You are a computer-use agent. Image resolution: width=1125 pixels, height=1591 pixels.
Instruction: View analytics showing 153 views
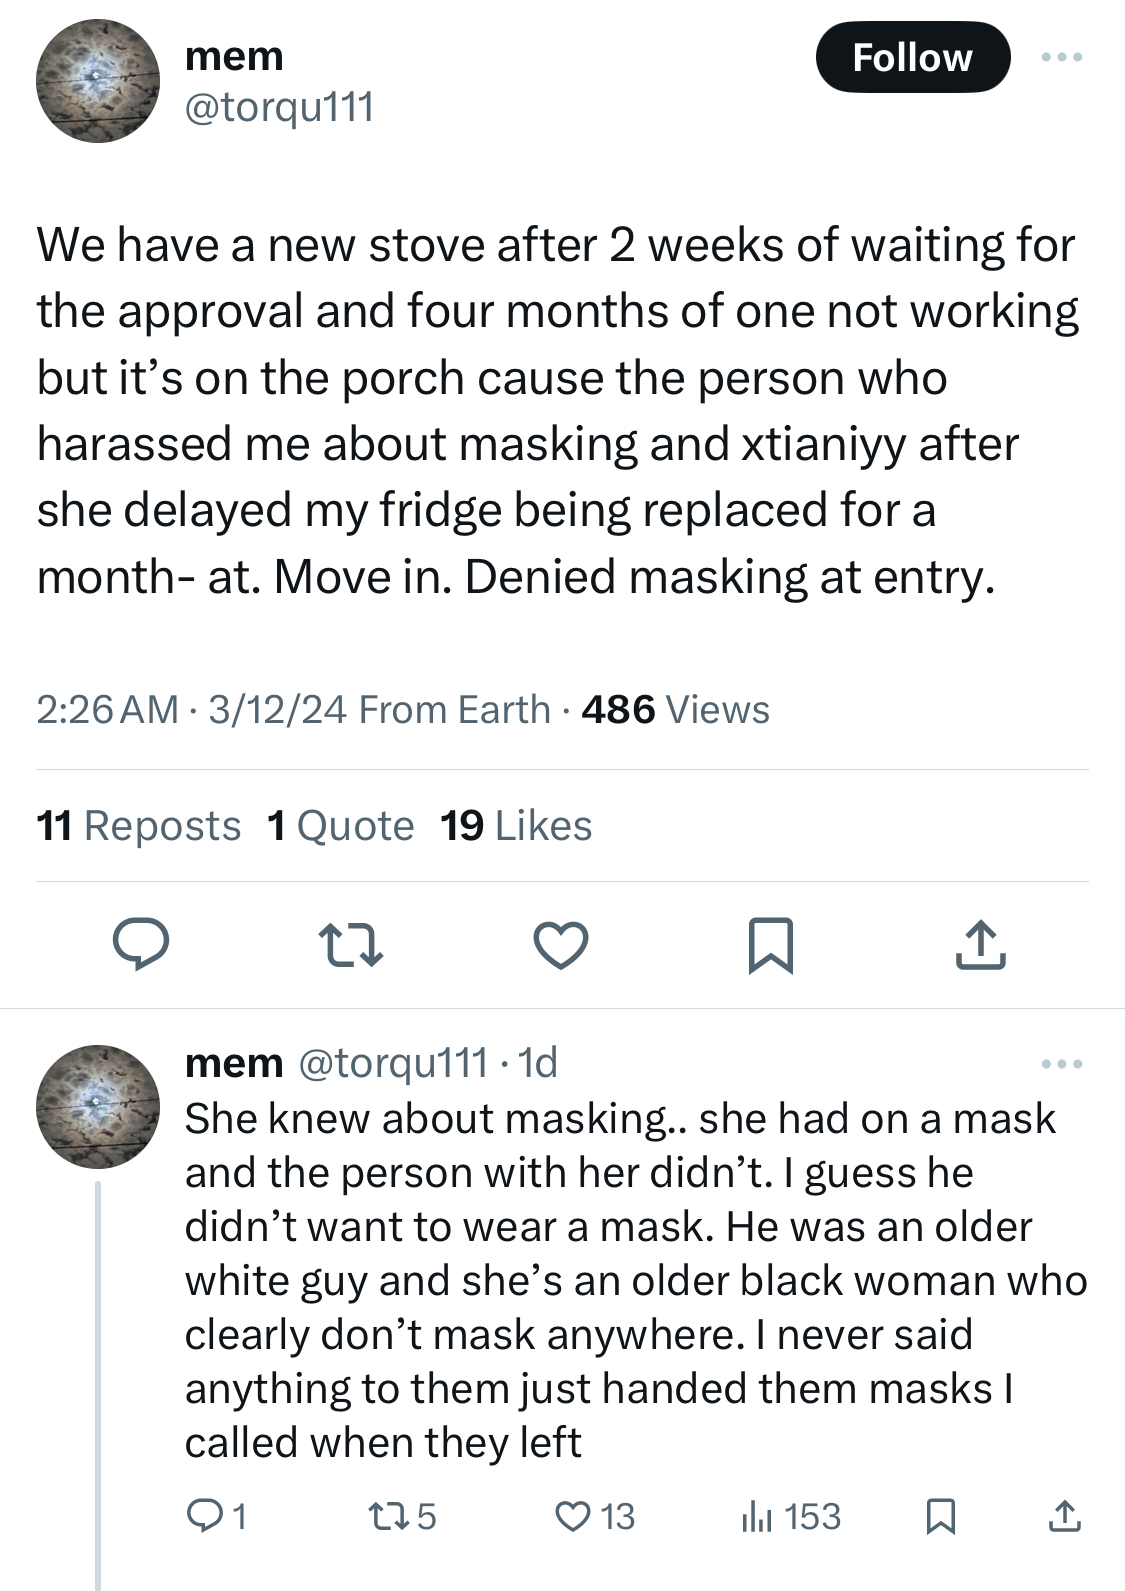click(790, 1517)
